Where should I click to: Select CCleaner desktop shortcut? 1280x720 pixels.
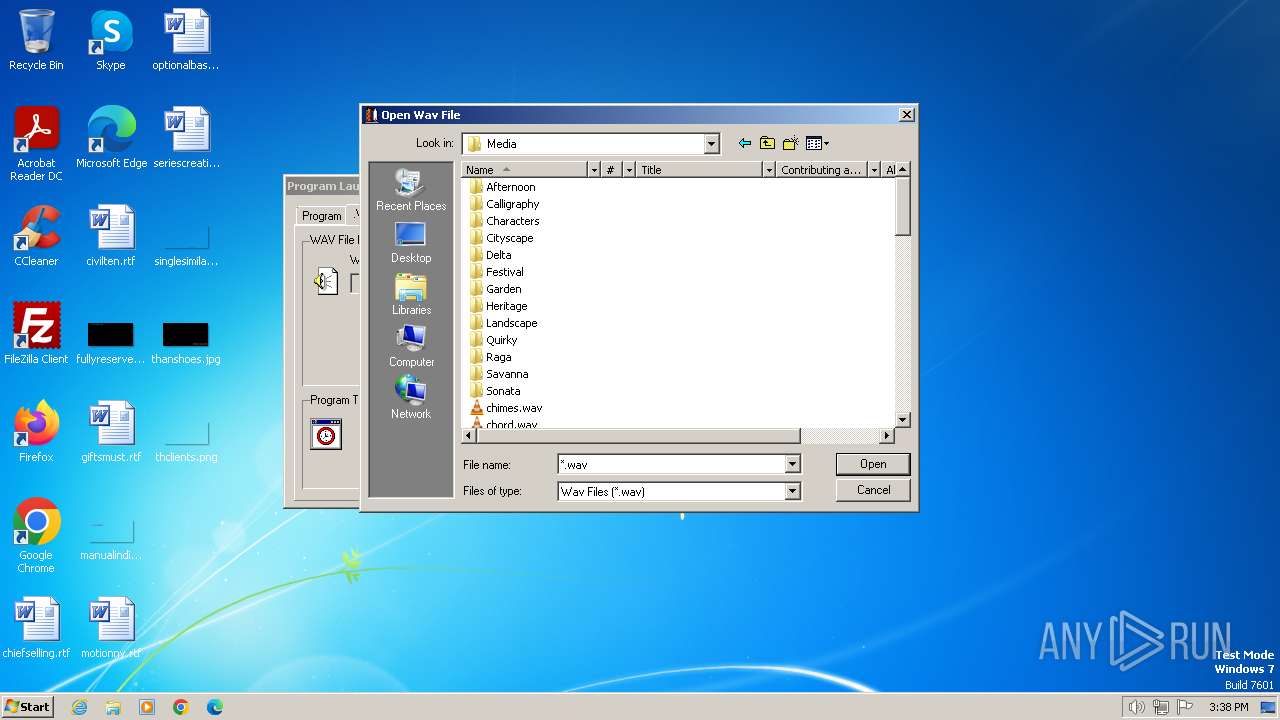click(x=36, y=236)
